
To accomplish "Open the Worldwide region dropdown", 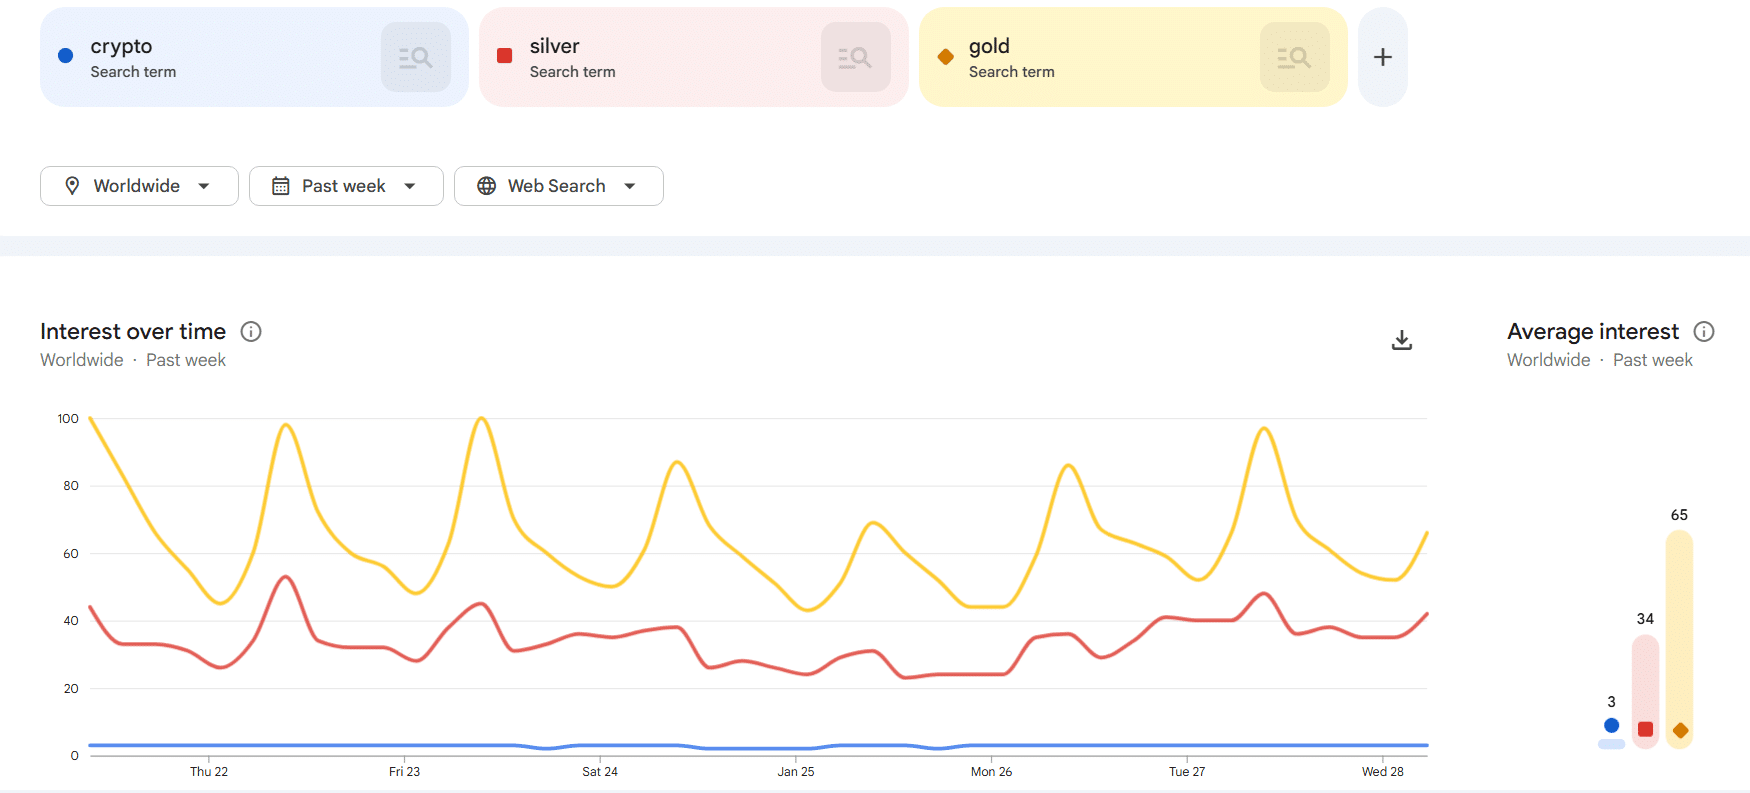I will tap(203, 186).
